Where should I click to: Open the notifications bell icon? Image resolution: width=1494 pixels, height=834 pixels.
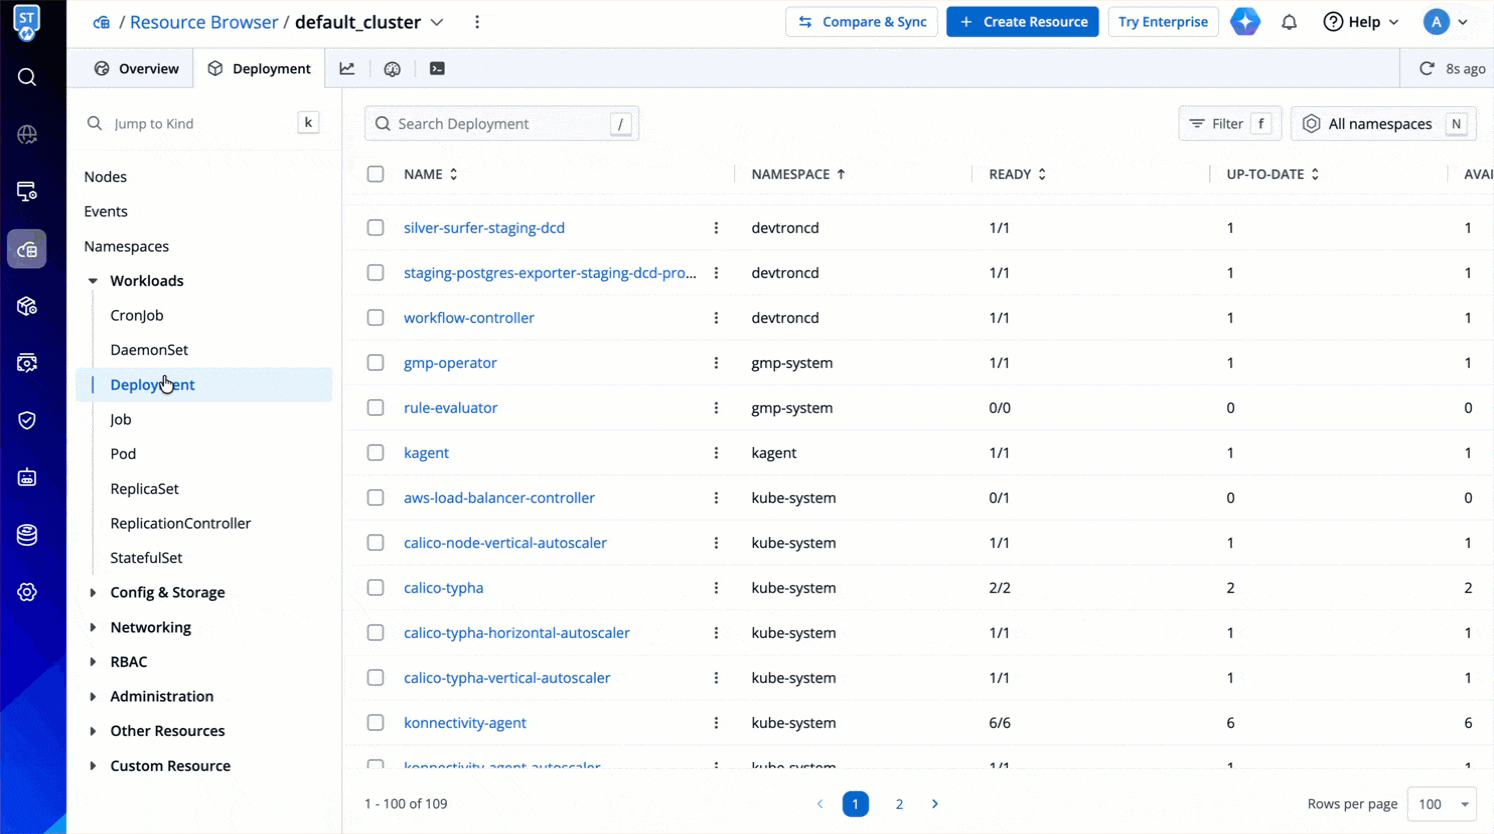1289,22
